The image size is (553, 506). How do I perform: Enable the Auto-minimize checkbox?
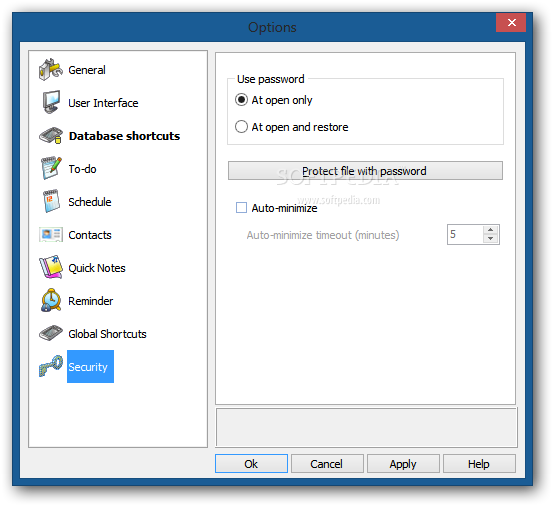[241, 208]
